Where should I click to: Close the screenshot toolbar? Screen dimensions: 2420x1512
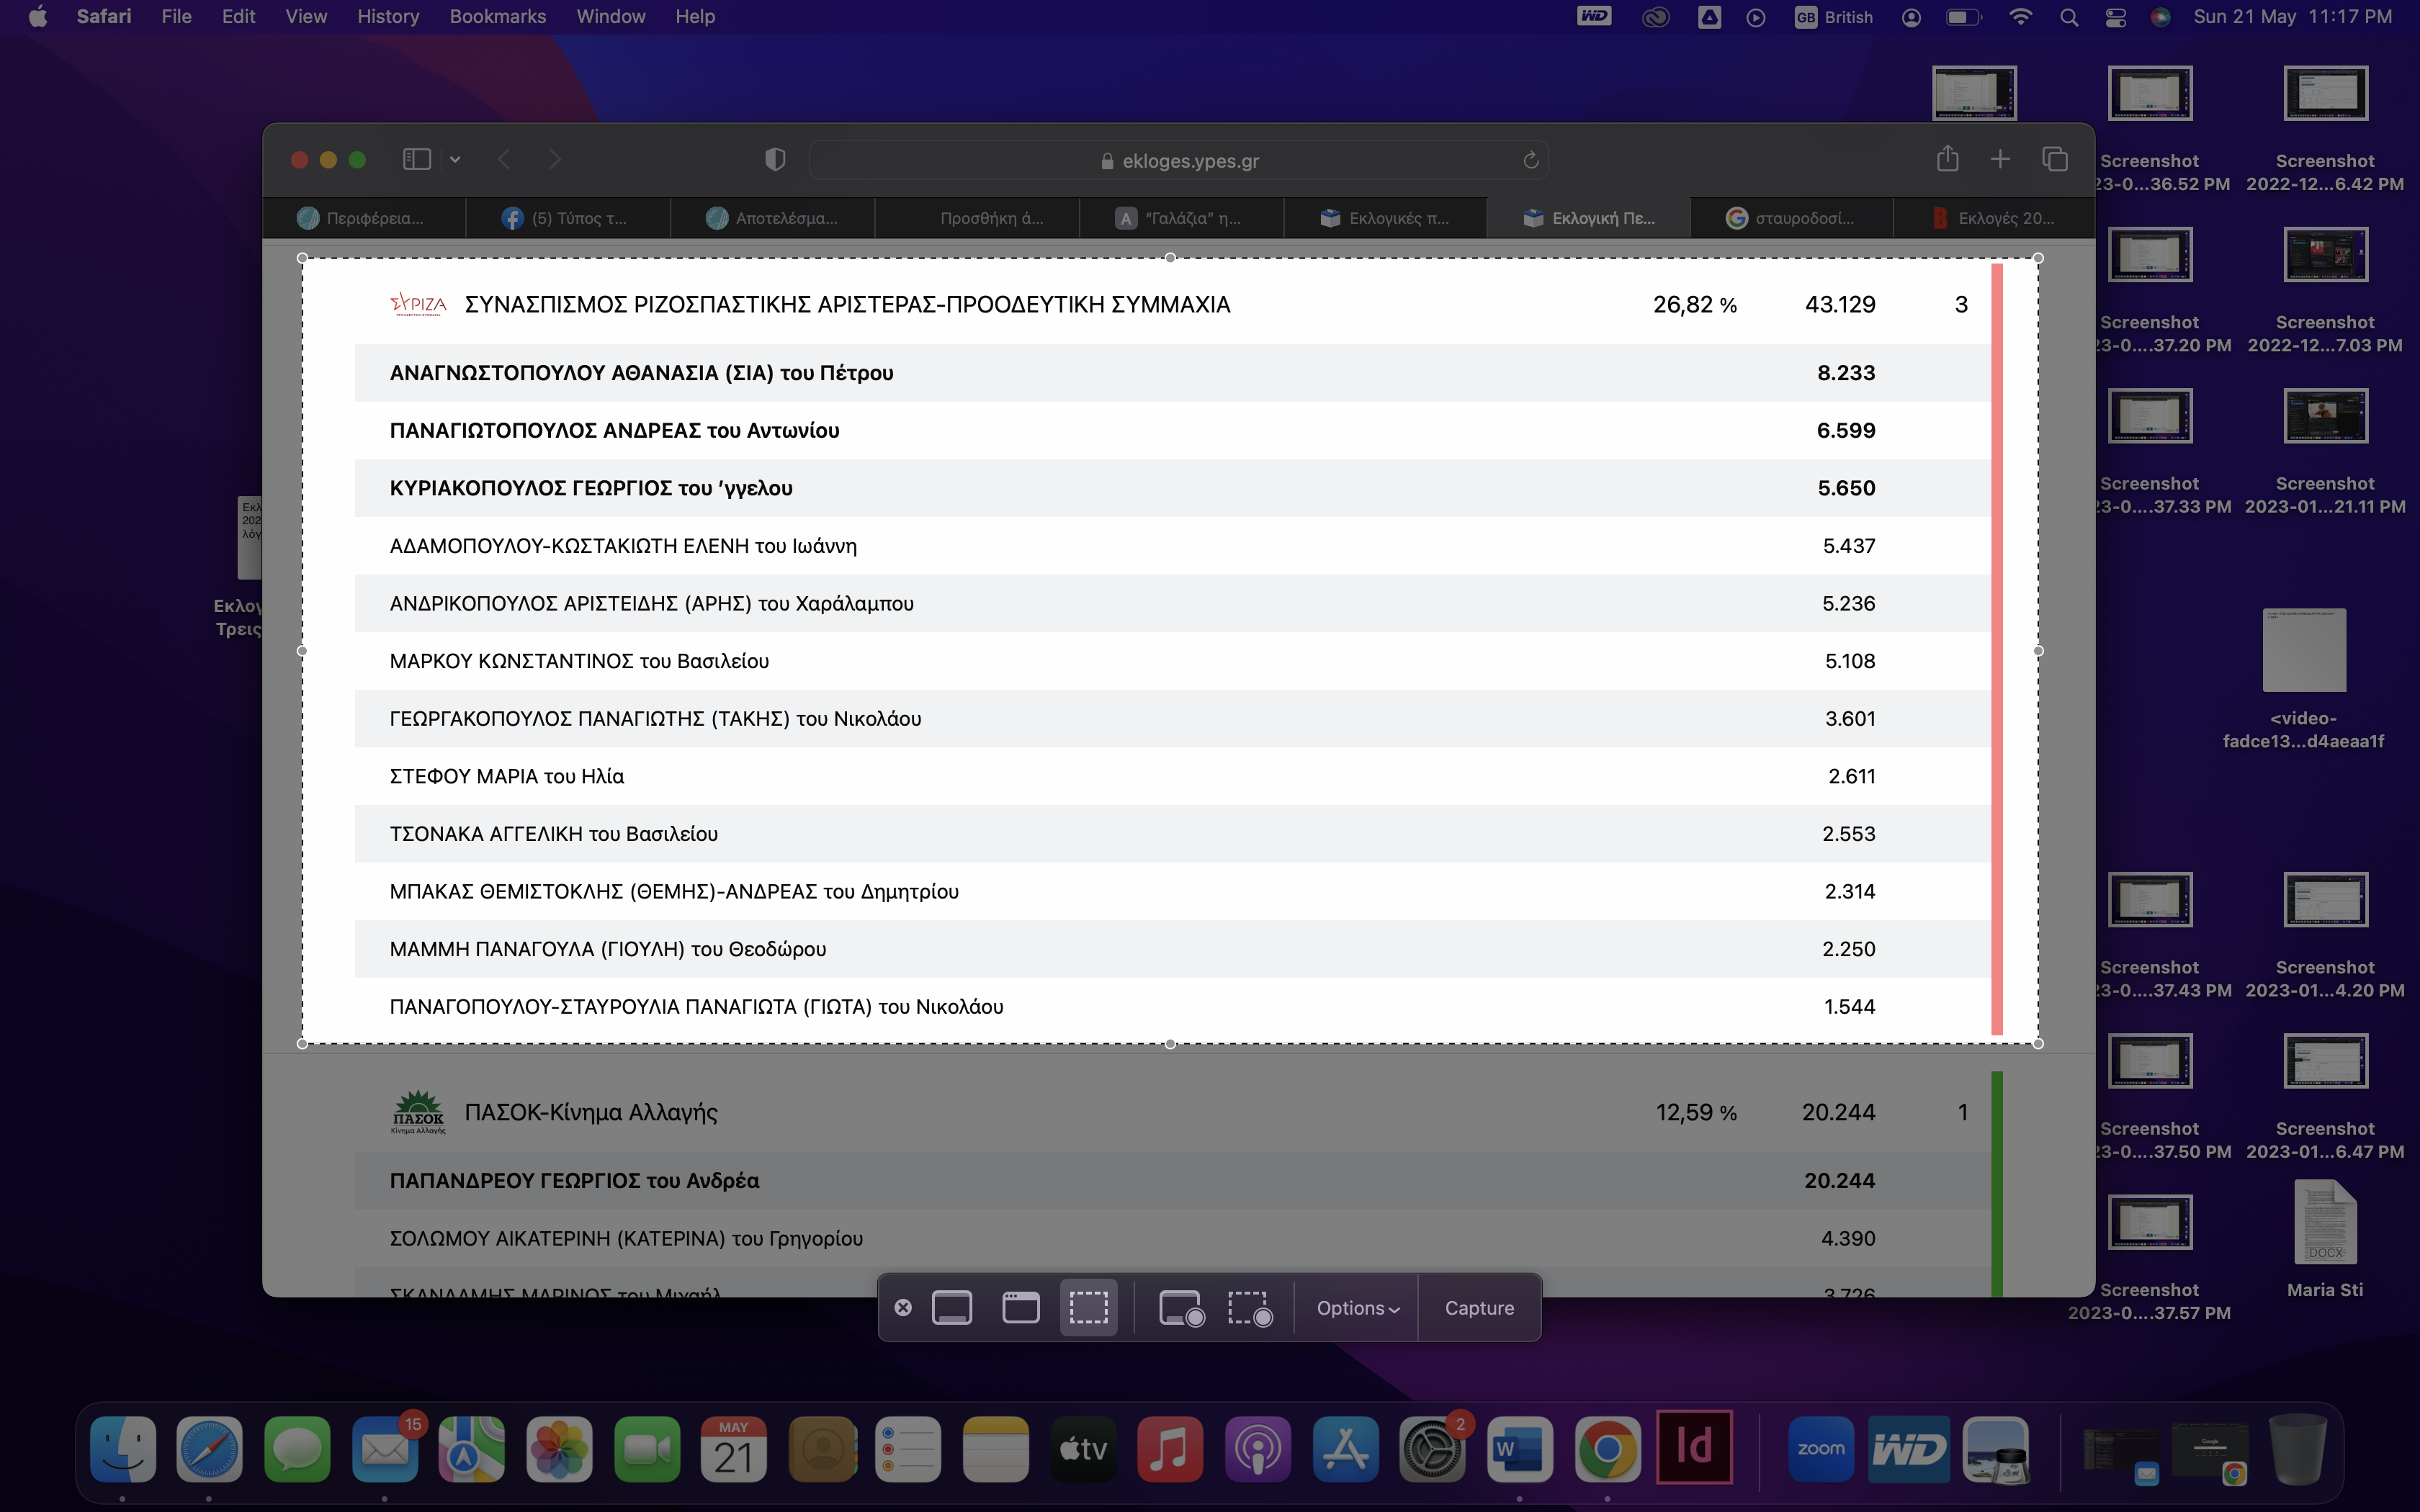(x=903, y=1308)
